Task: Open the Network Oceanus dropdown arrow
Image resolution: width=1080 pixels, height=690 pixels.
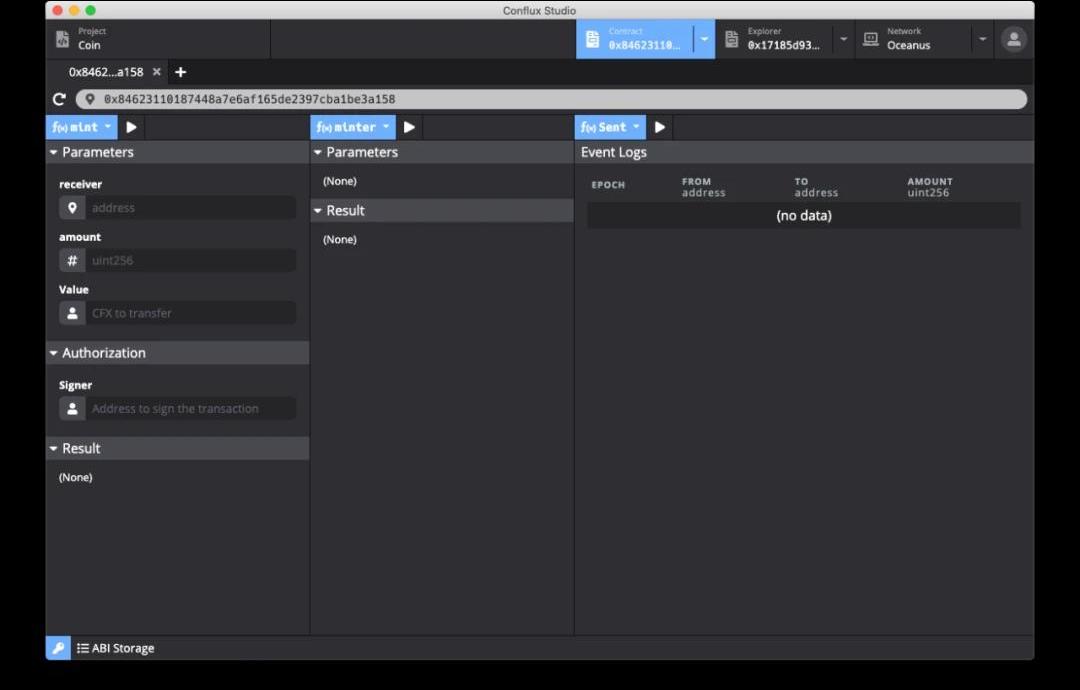Action: click(x=983, y=39)
